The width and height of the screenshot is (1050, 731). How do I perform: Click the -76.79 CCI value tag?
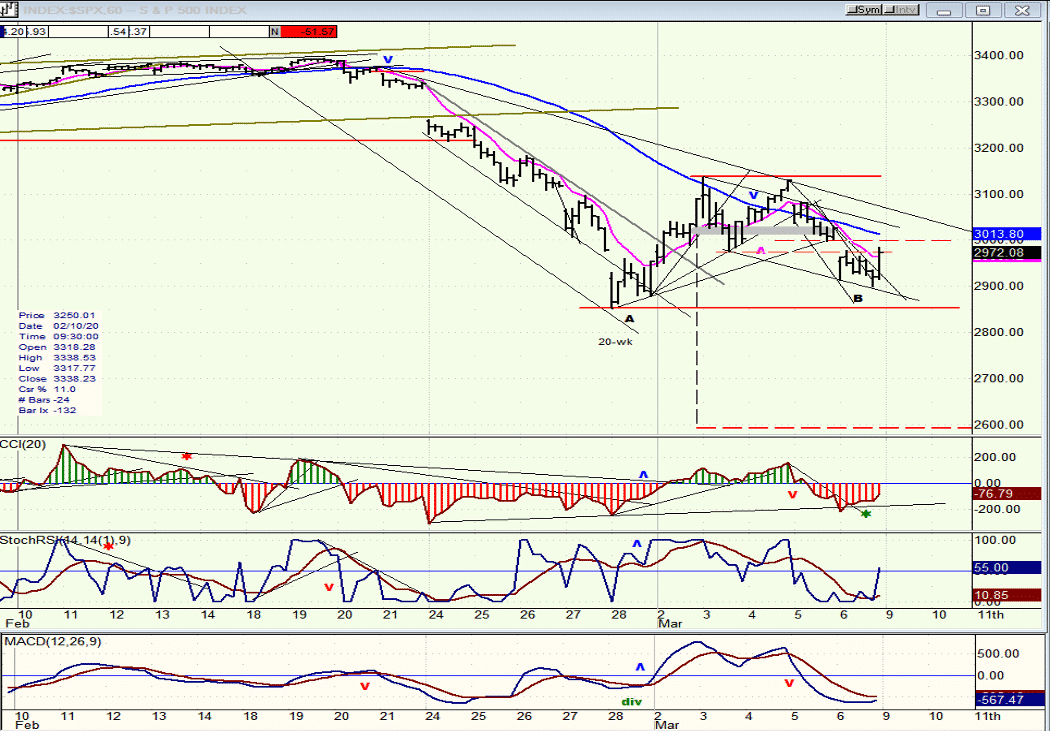coord(1007,494)
